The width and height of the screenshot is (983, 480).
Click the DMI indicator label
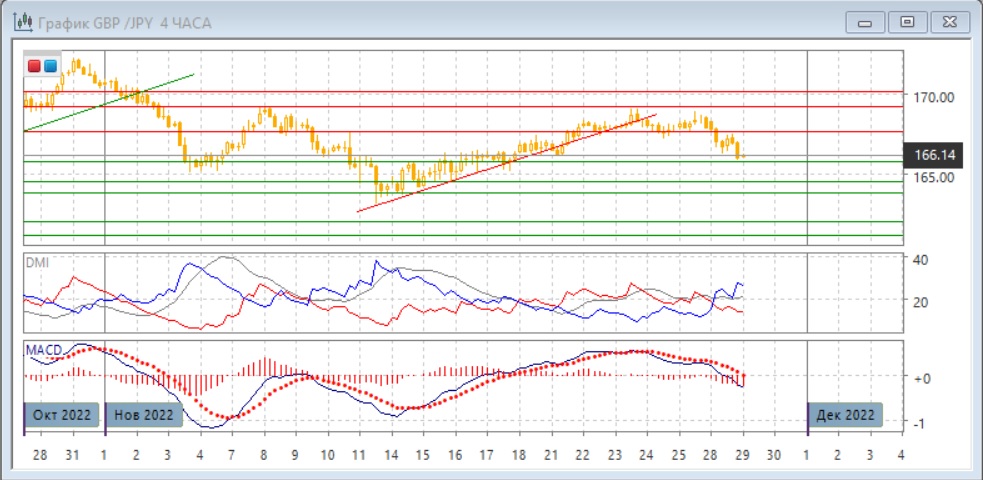pyautogui.click(x=38, y=262)
